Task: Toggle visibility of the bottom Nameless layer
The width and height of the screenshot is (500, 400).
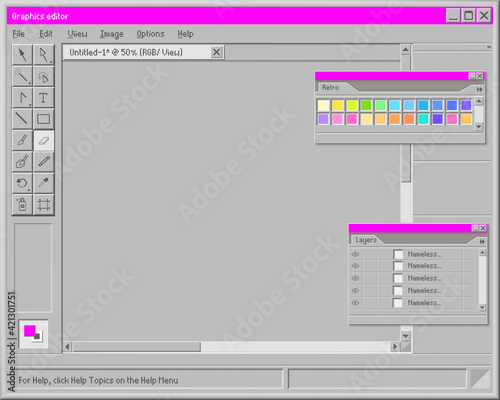Action: click(x=355, y=303)
